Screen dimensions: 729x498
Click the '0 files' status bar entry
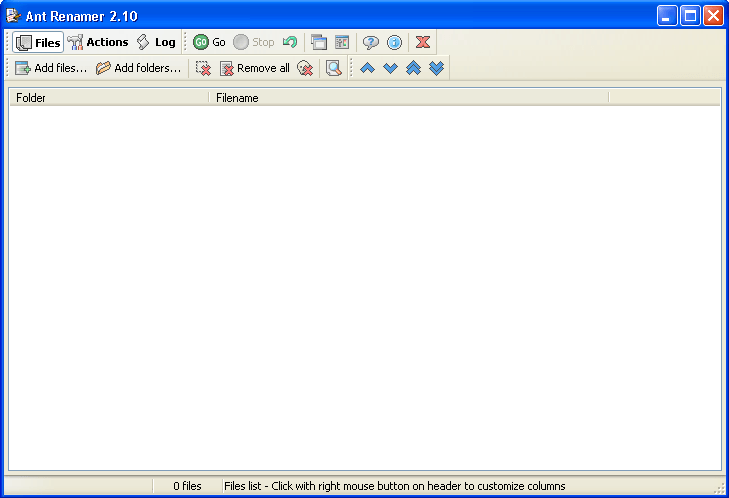pos(187,486)
